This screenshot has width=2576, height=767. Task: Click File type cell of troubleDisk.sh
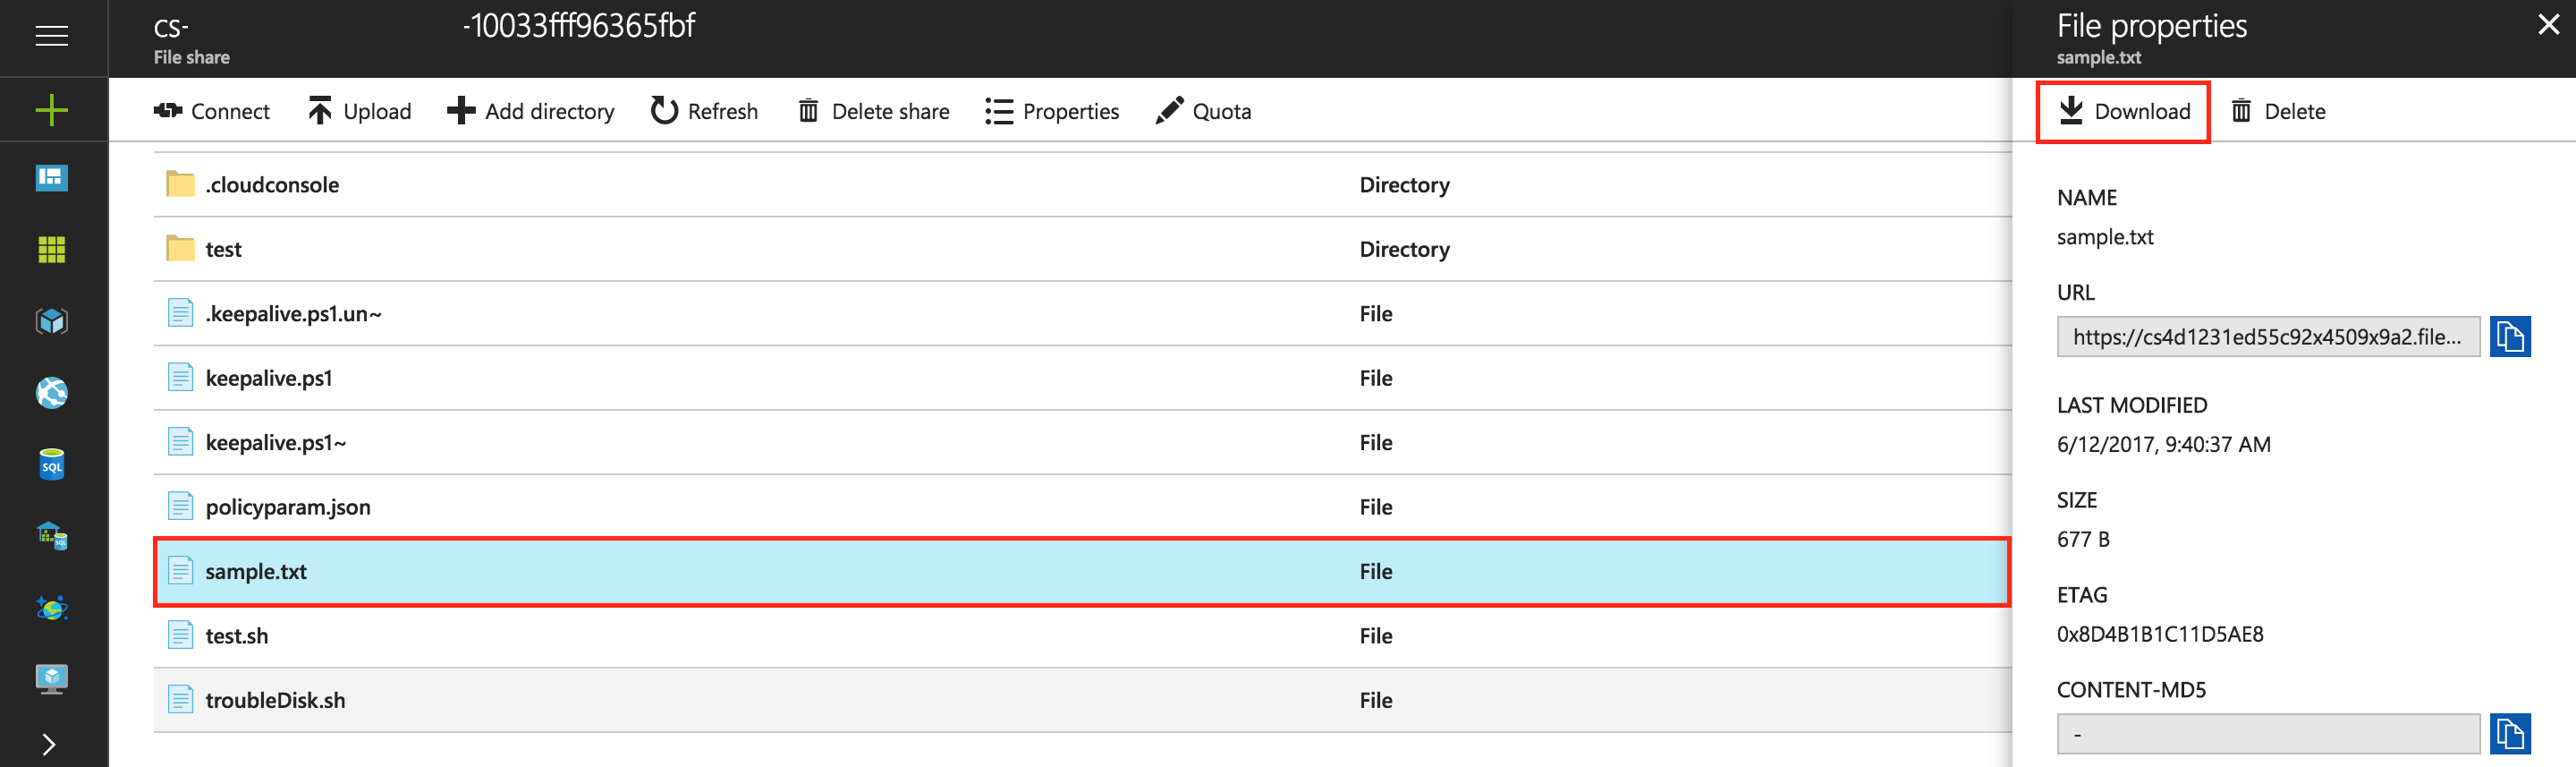(1376, 700)
